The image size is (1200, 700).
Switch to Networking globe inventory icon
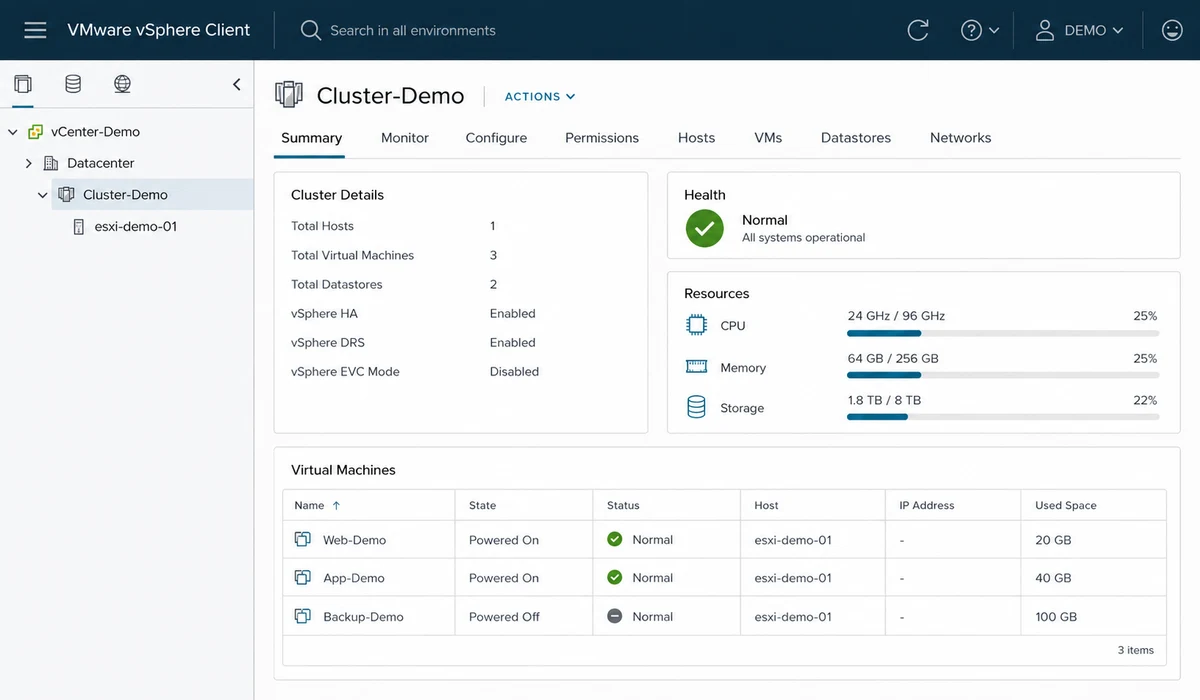click(122, 84)
